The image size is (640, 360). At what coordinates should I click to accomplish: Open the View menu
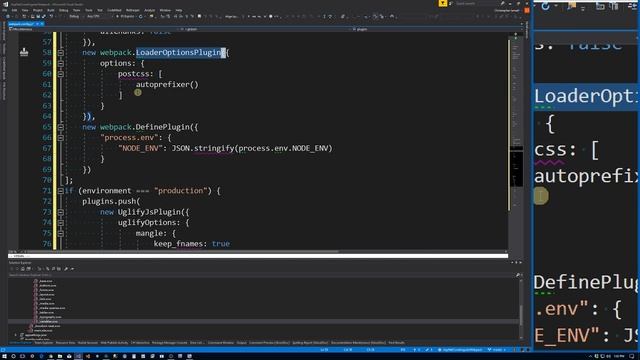pos(25,10)
